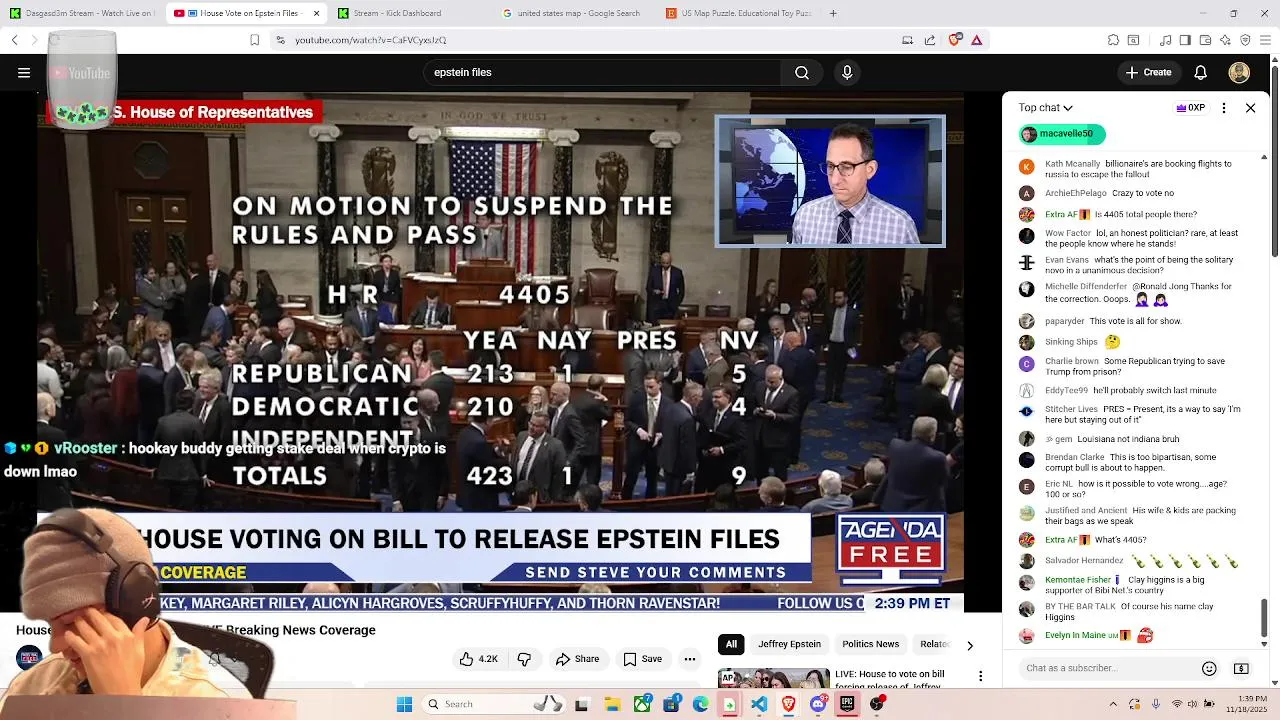Open Microsoft Store from the taskbar
1280x720 pixels.
671,704
